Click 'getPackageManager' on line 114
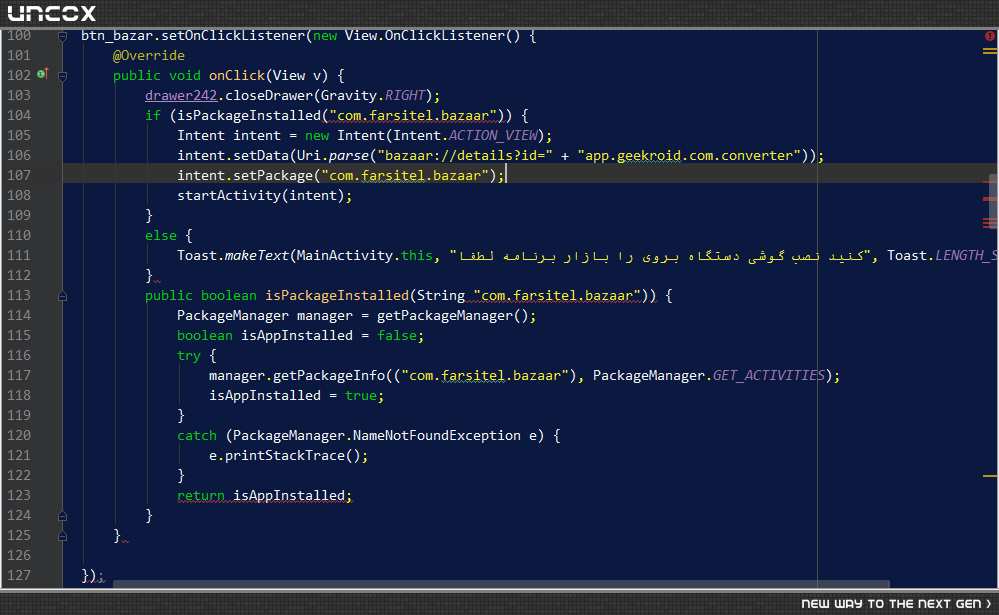The image size is (999, 615). click(x=445, y=315)
